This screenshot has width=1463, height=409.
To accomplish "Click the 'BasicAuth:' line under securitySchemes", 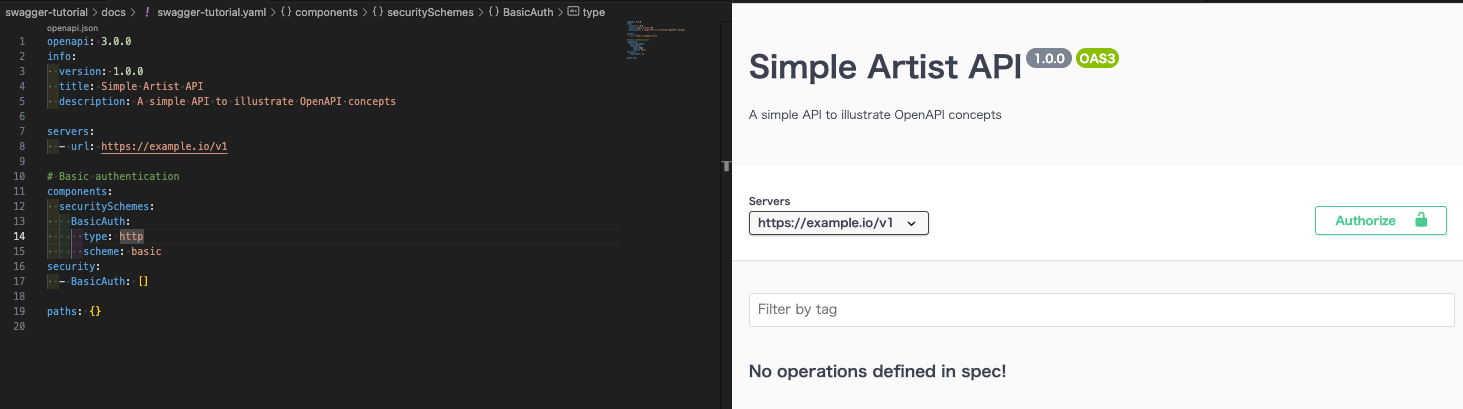I will 101,221.
